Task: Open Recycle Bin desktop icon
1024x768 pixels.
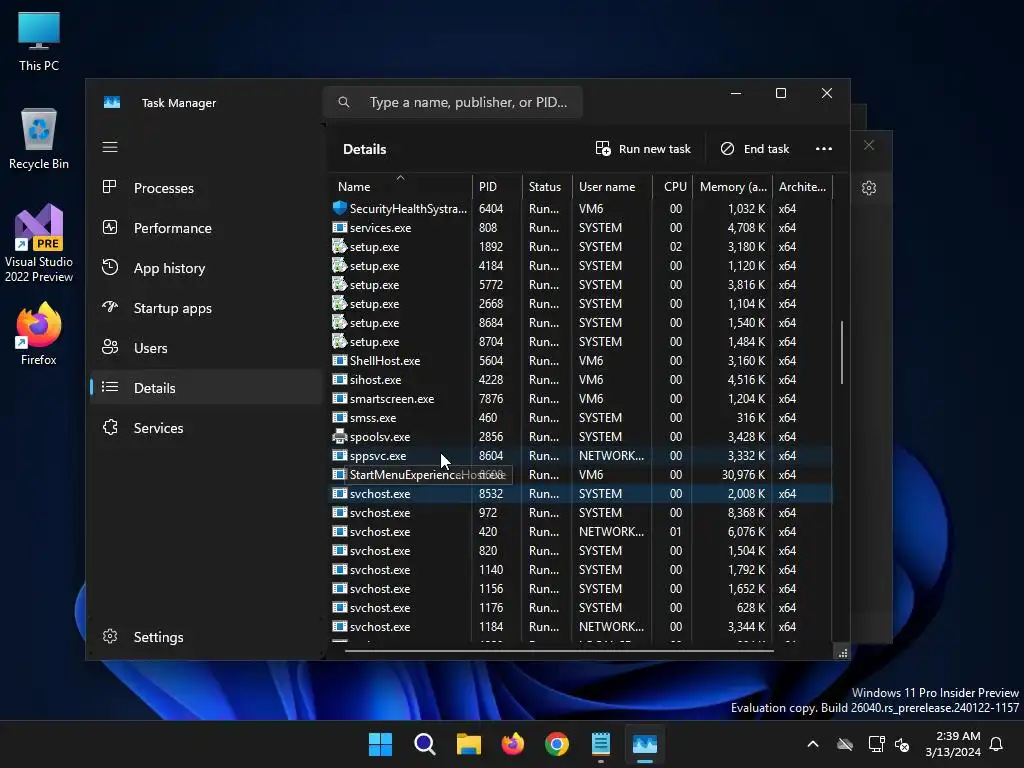Action: [x=39, y=139]
